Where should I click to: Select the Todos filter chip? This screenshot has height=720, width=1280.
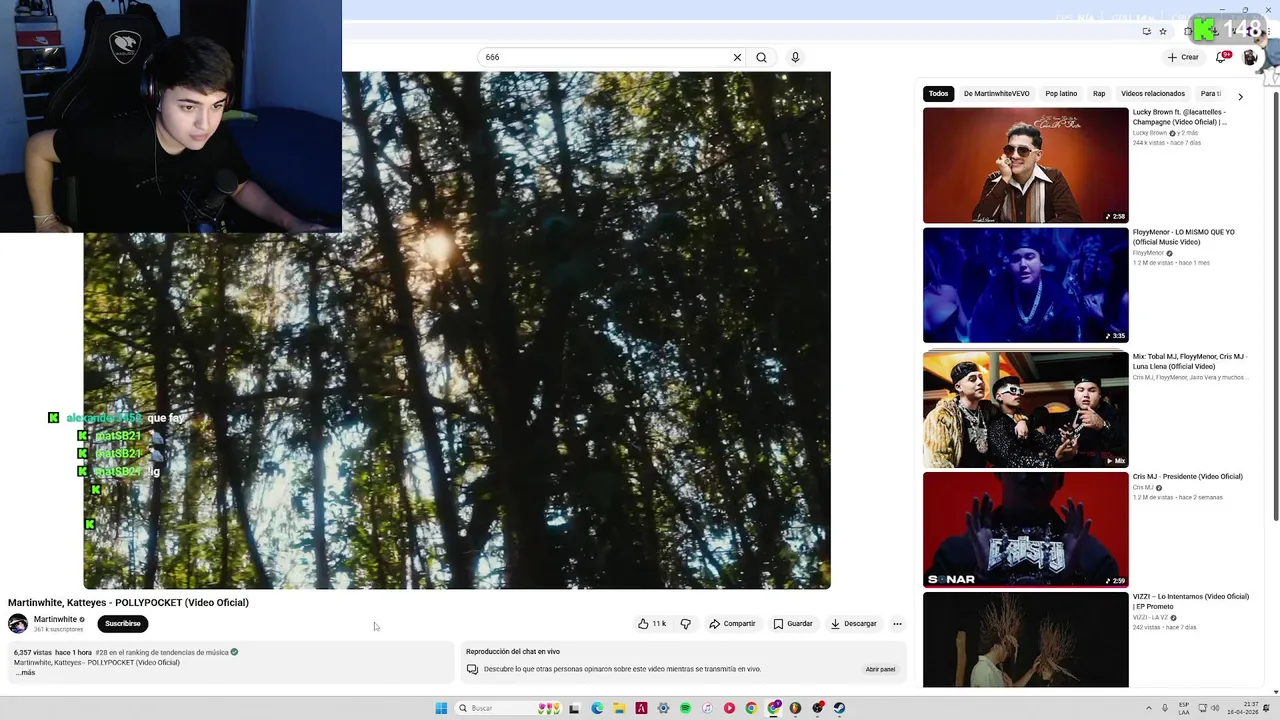938,94
